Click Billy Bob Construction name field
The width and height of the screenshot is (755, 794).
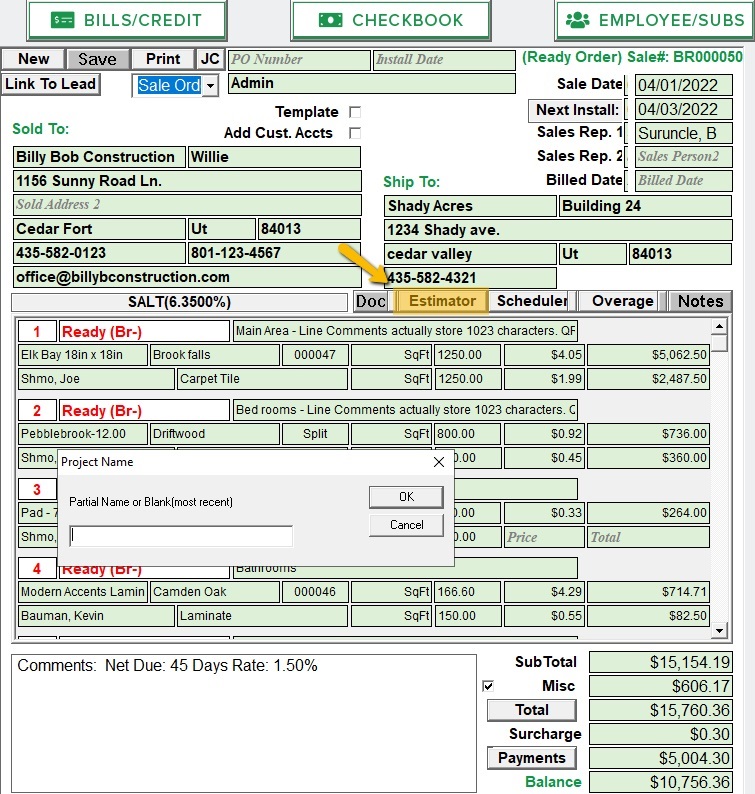[x=99, y=157]
